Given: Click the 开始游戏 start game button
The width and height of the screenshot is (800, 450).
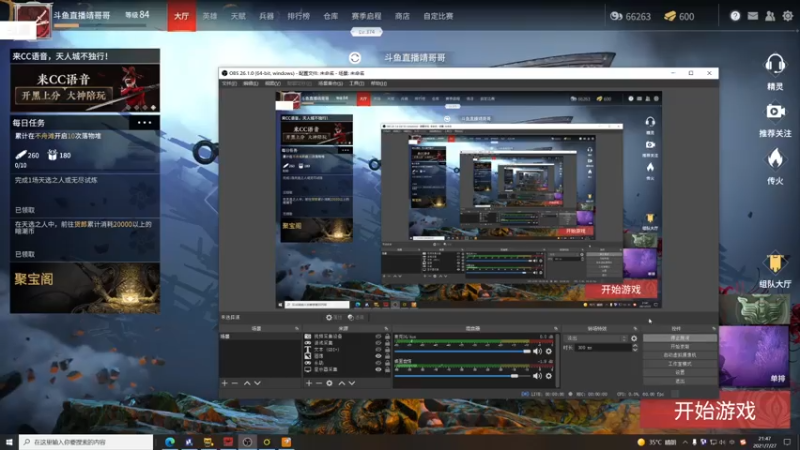Looking at the screenshot, I should tap(715, 411).
